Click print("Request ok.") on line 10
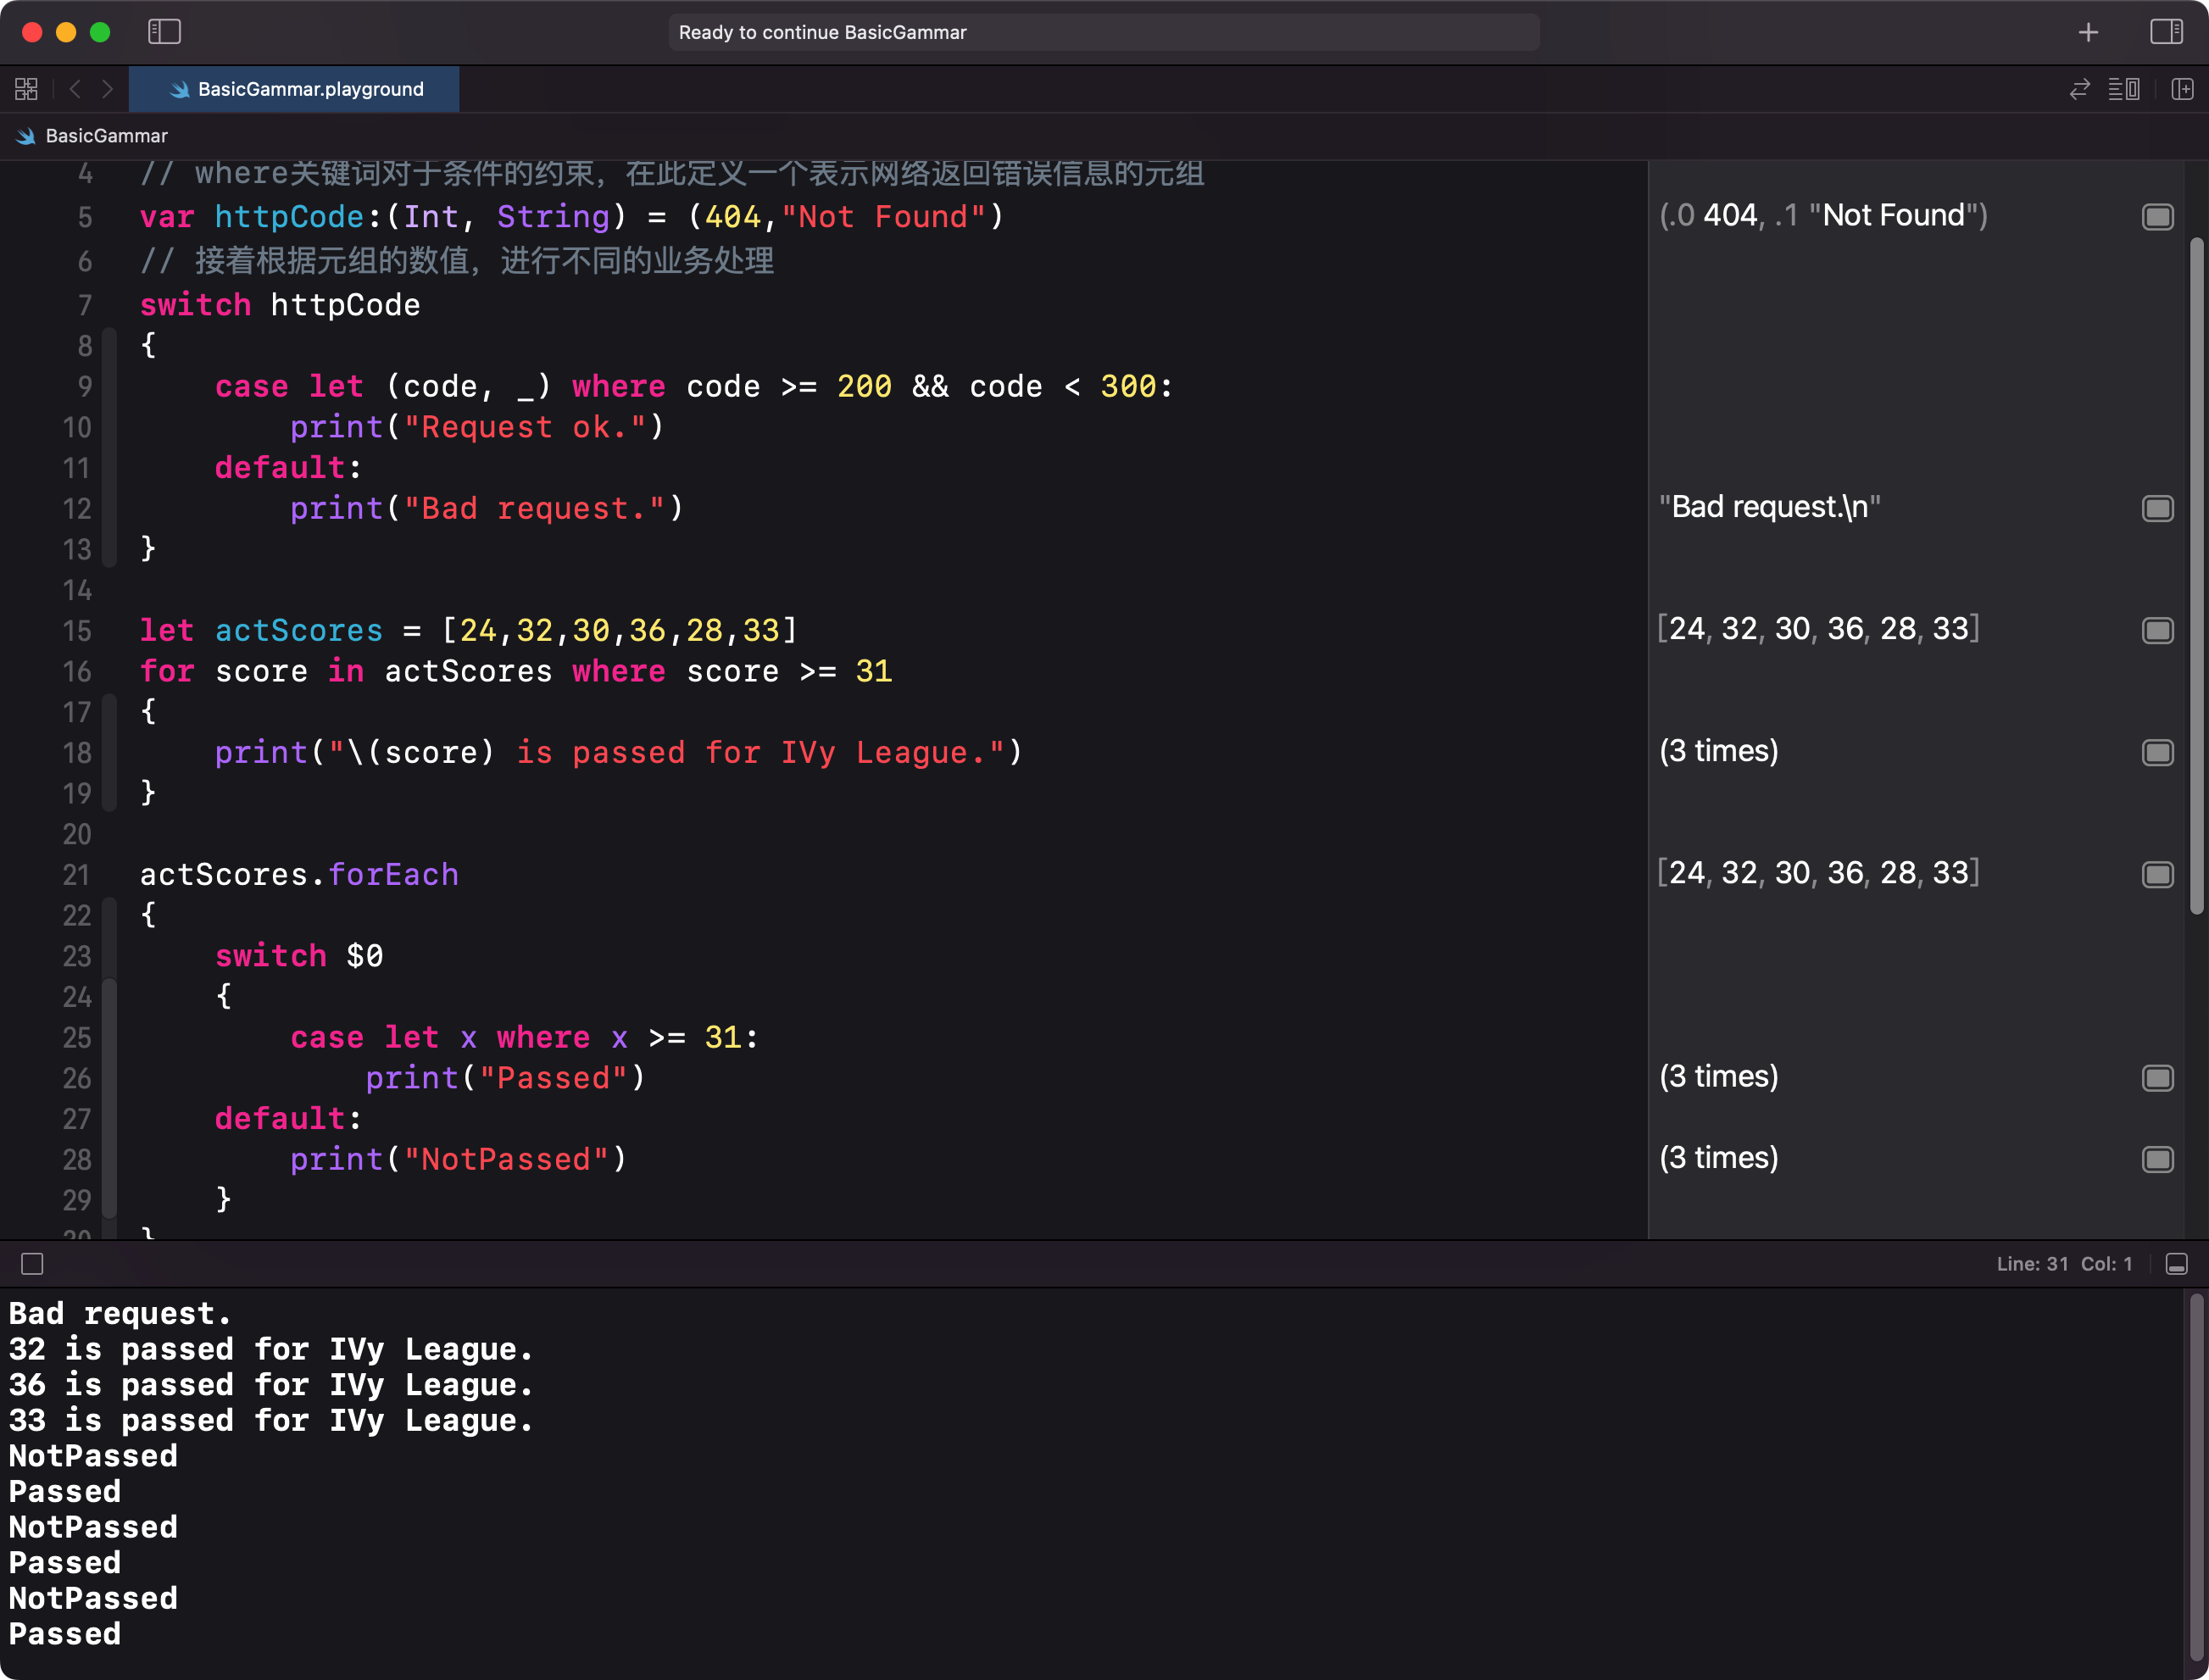 [x=477, y=427]
